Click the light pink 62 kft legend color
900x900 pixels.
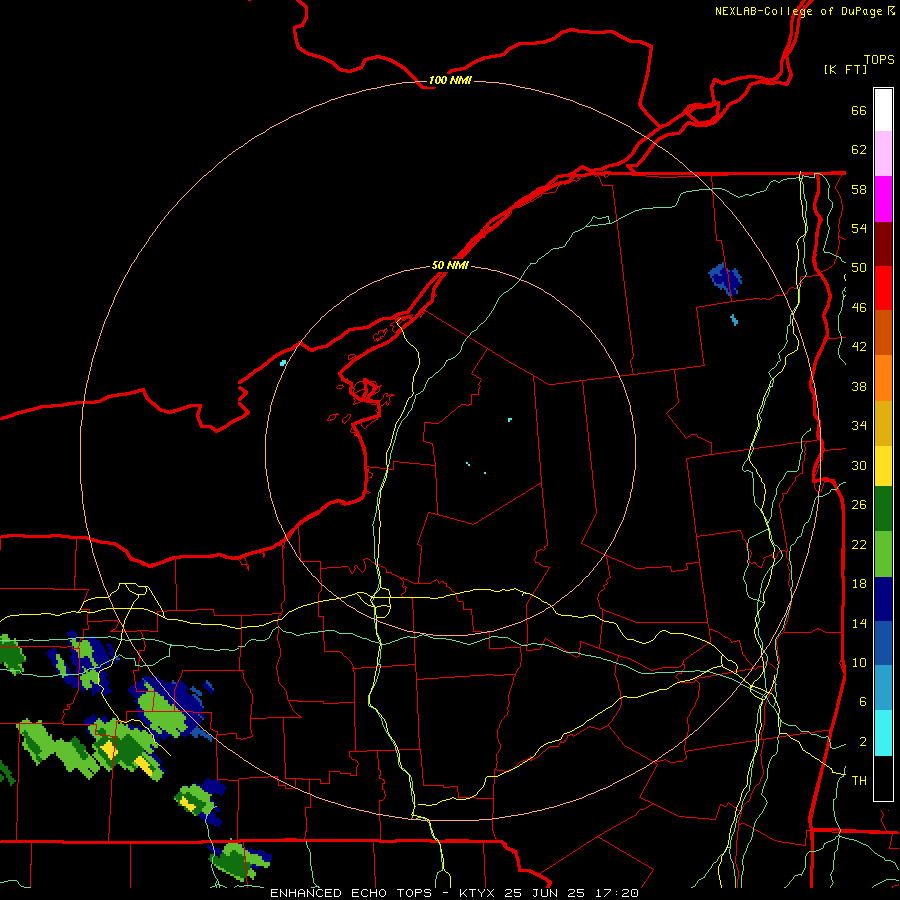tap(883, 154)
